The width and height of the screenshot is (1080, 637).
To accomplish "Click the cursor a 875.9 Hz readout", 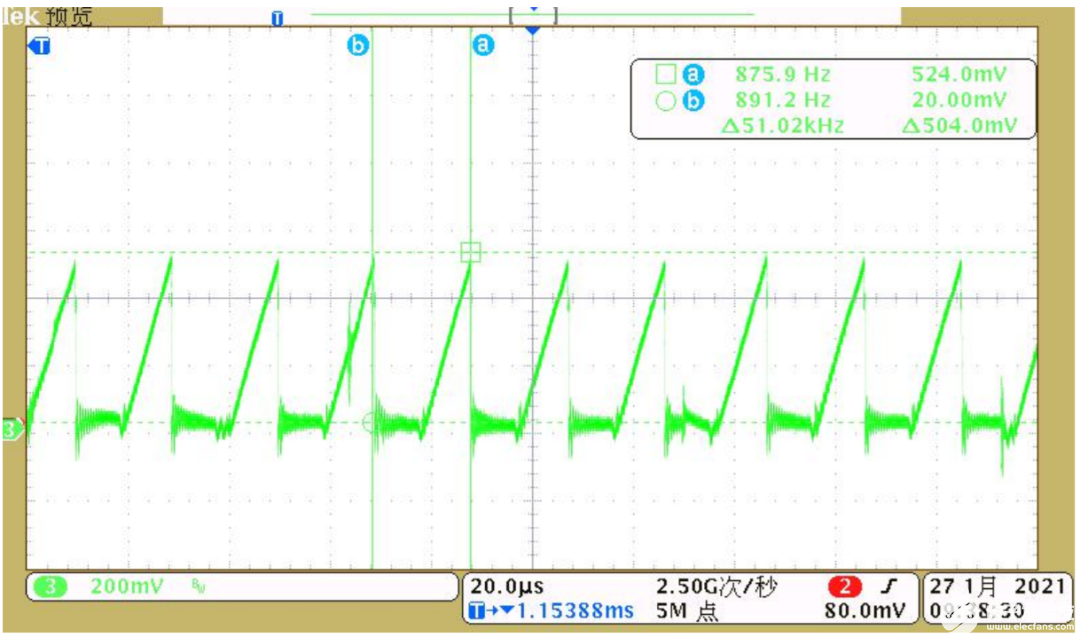I will [x=782, y=74].
